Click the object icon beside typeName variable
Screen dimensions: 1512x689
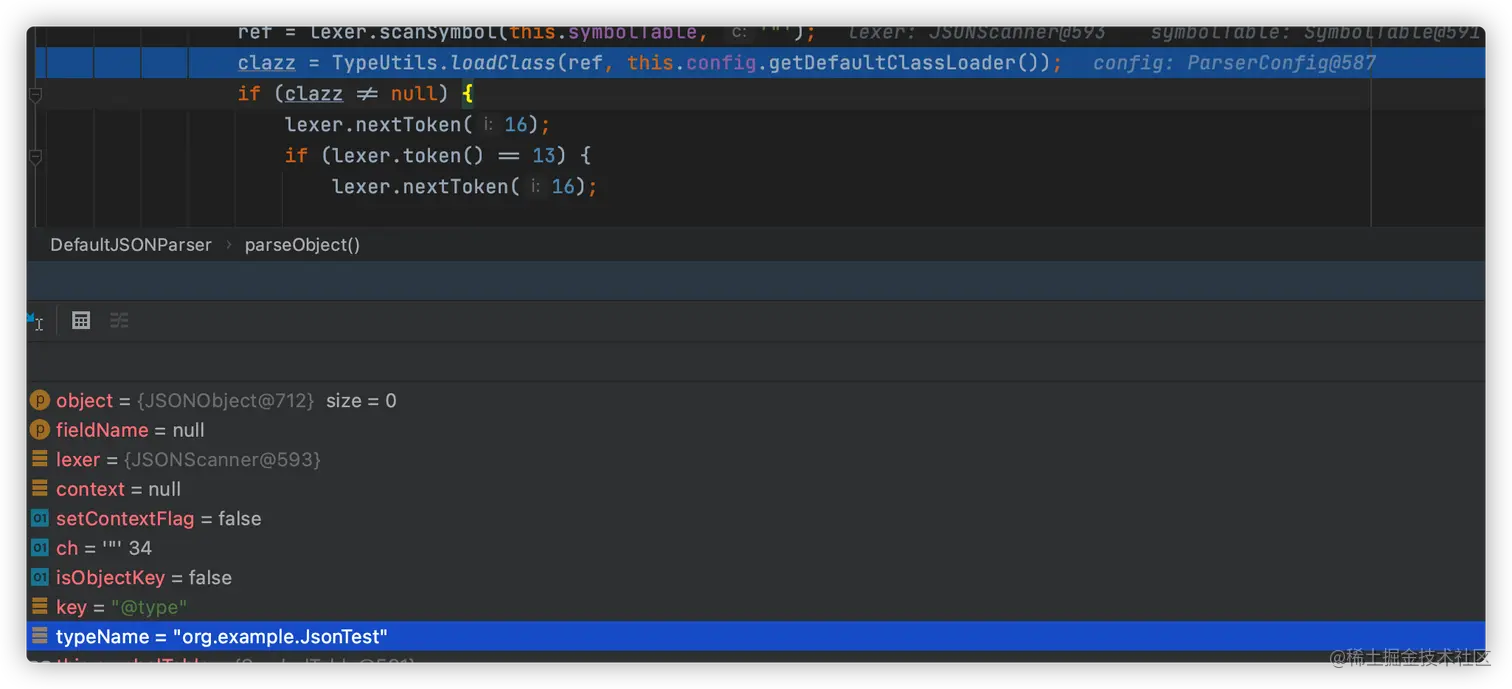39,636
